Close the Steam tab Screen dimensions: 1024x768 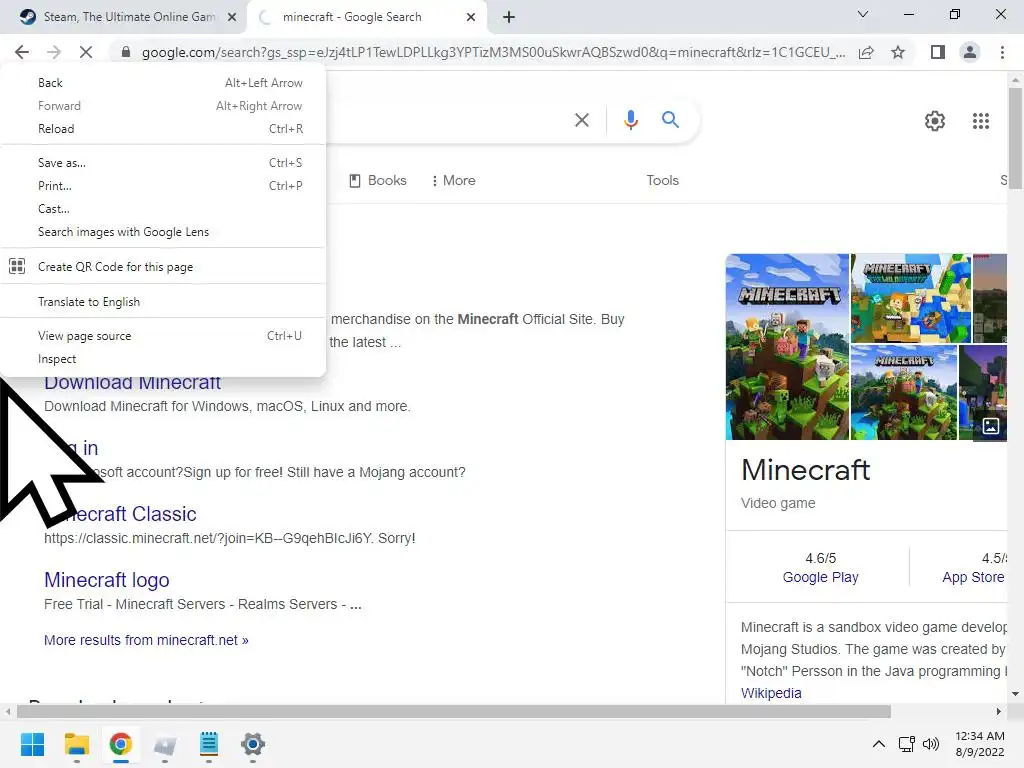232,17
